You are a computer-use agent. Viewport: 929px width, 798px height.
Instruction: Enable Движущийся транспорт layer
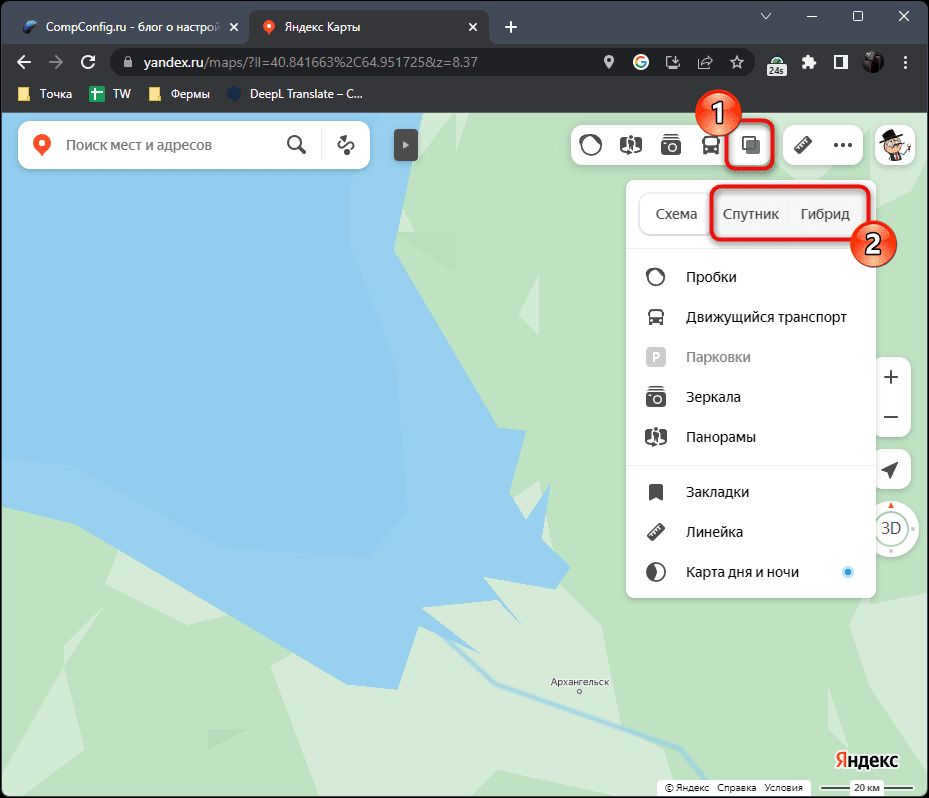coord(751,317)
